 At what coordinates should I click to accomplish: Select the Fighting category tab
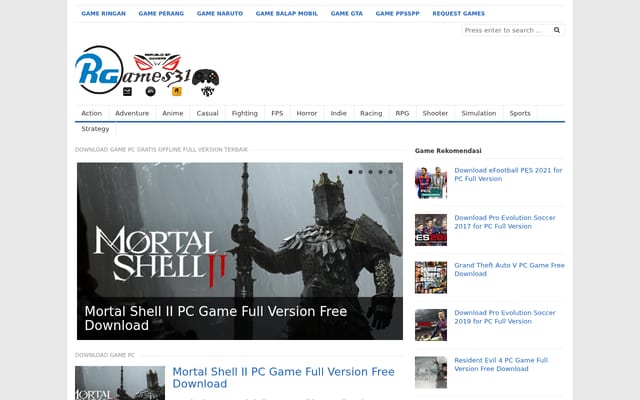pos(244,113)
